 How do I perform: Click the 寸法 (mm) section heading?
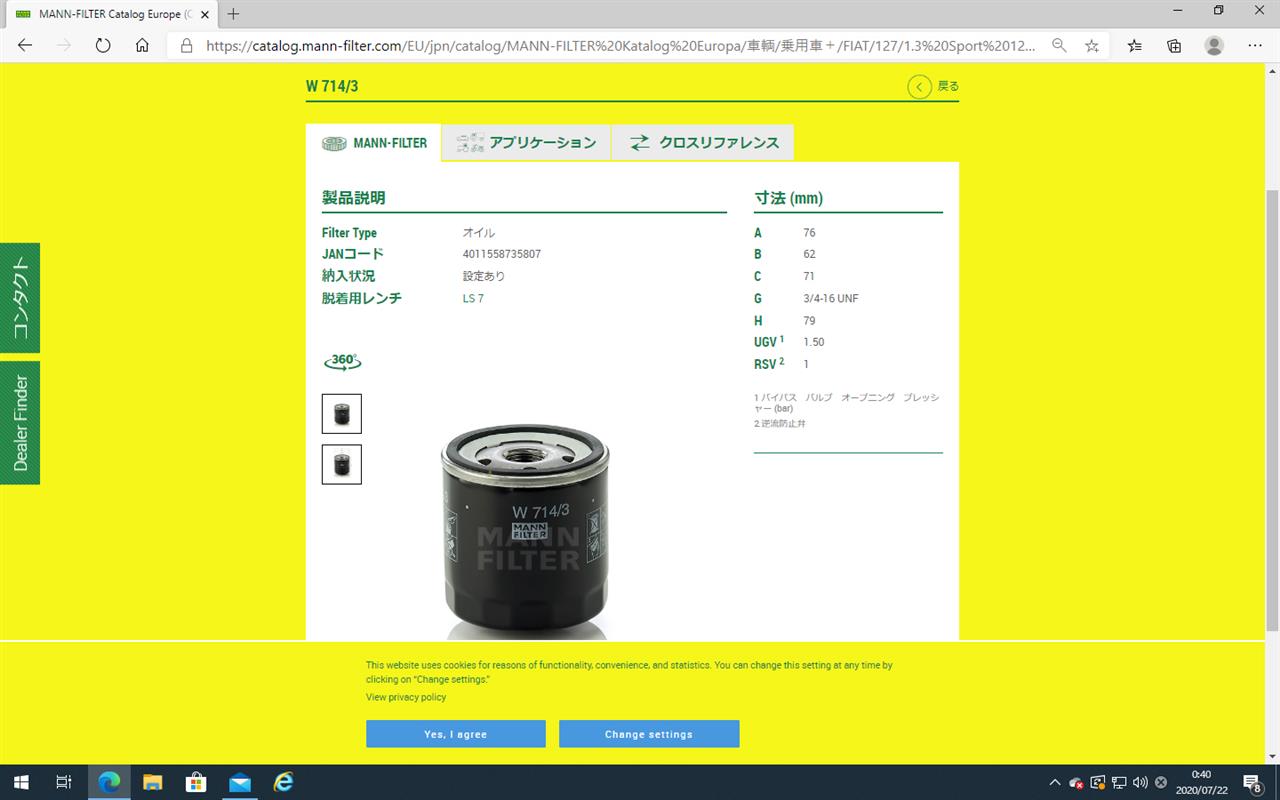789,198
